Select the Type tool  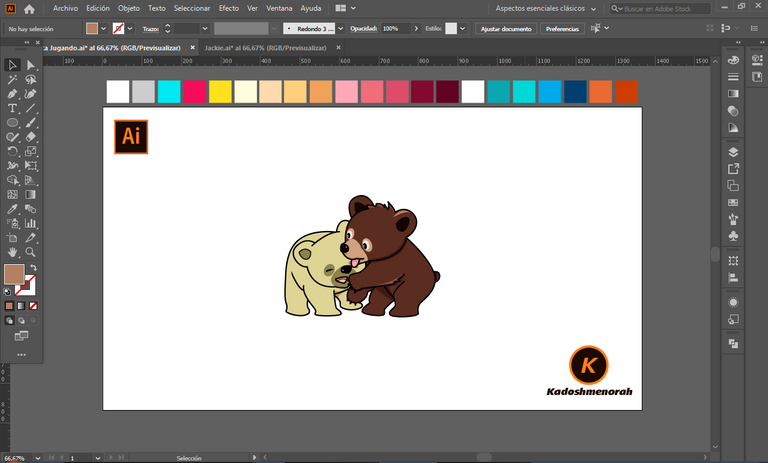tap(12, 108)
